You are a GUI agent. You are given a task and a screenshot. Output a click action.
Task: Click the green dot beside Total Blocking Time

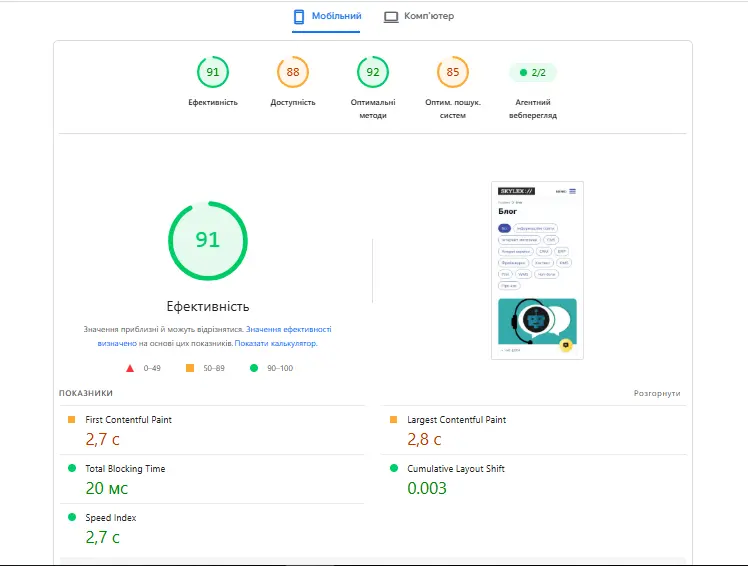72,468
